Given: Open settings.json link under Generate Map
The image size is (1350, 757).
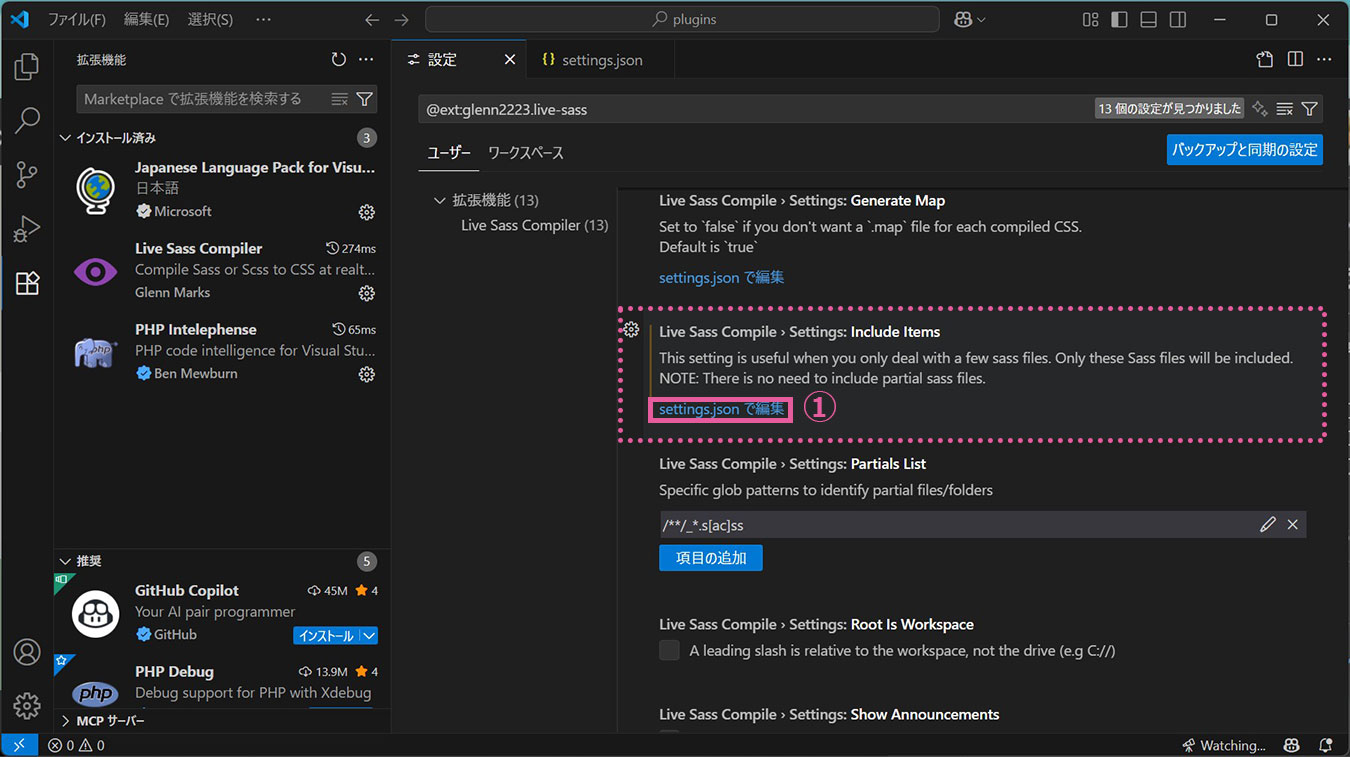Looking at the screenshot, I should [722, 277].
